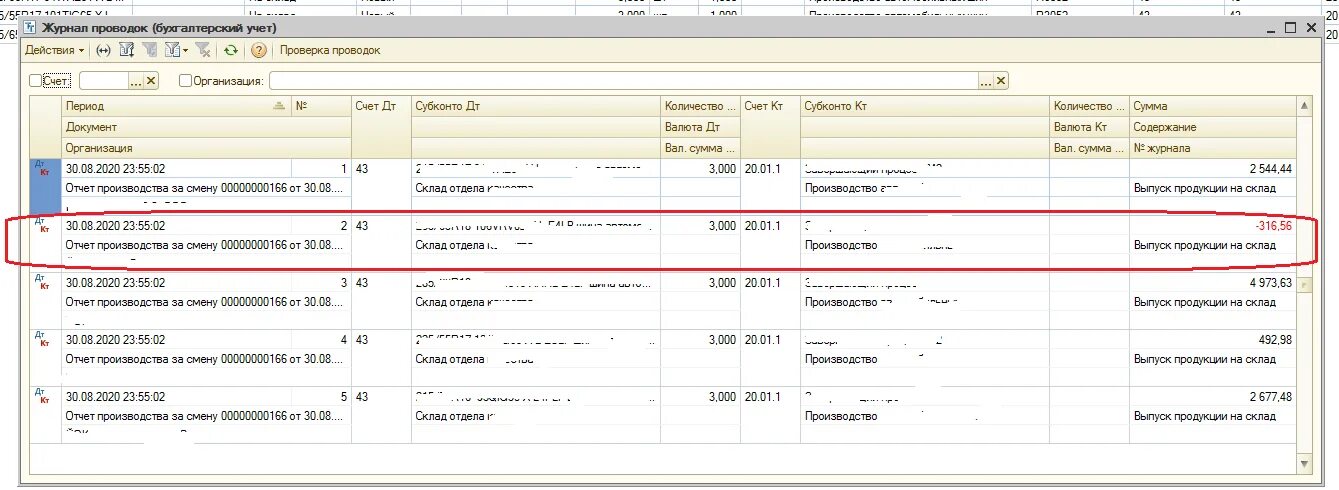Click the Валюта Дт column header

tap(701, 127)
